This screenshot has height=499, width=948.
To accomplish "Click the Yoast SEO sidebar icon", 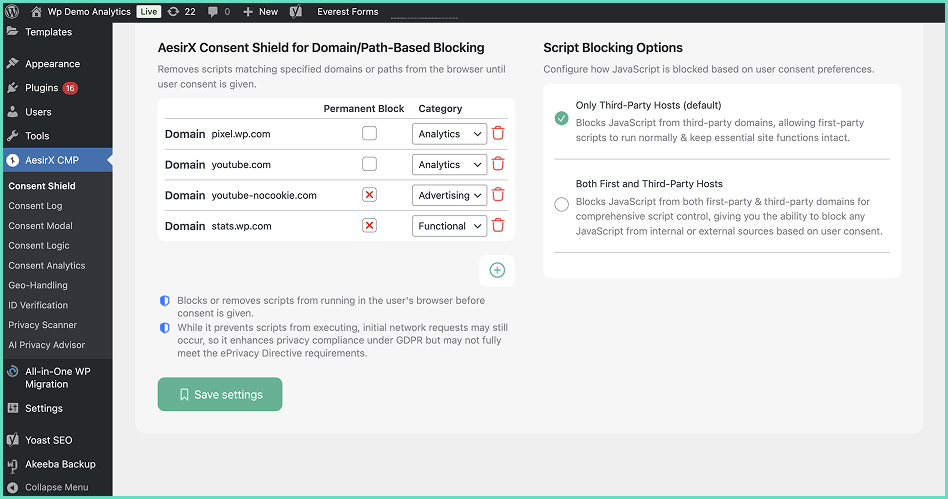I will [x=12, y=440].
